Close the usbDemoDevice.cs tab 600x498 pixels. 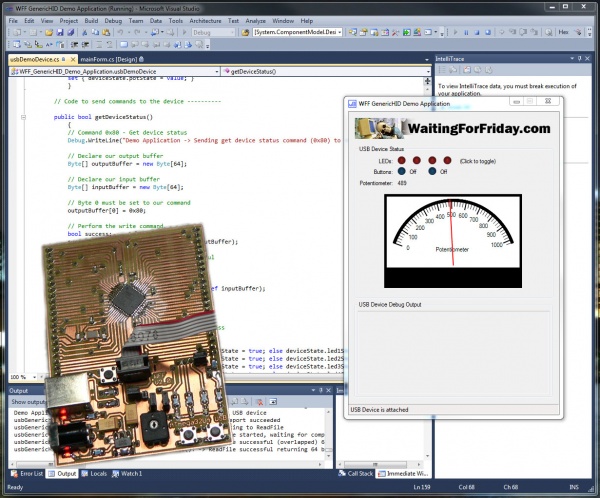[x=73, y=59]
